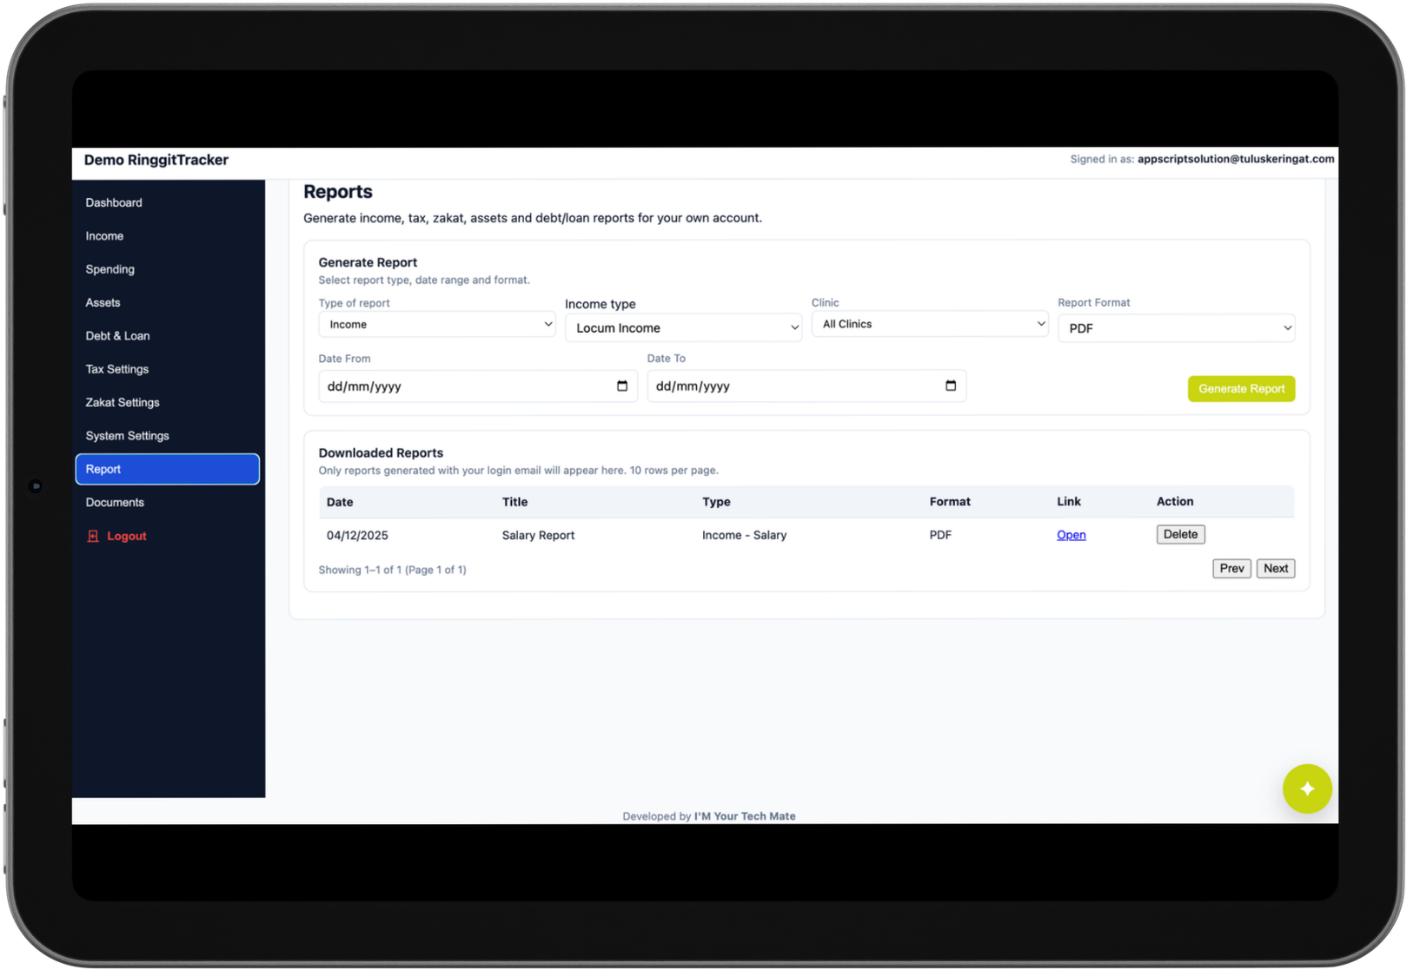Click the Format column header

click(950, 502)
